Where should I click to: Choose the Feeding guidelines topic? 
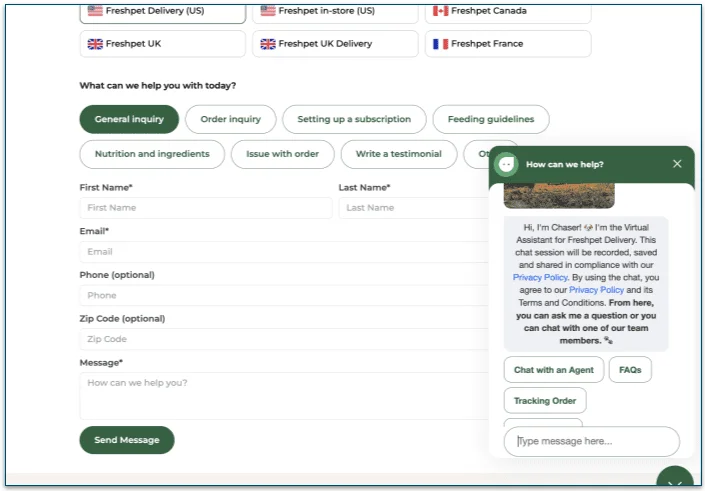(491, 119)
